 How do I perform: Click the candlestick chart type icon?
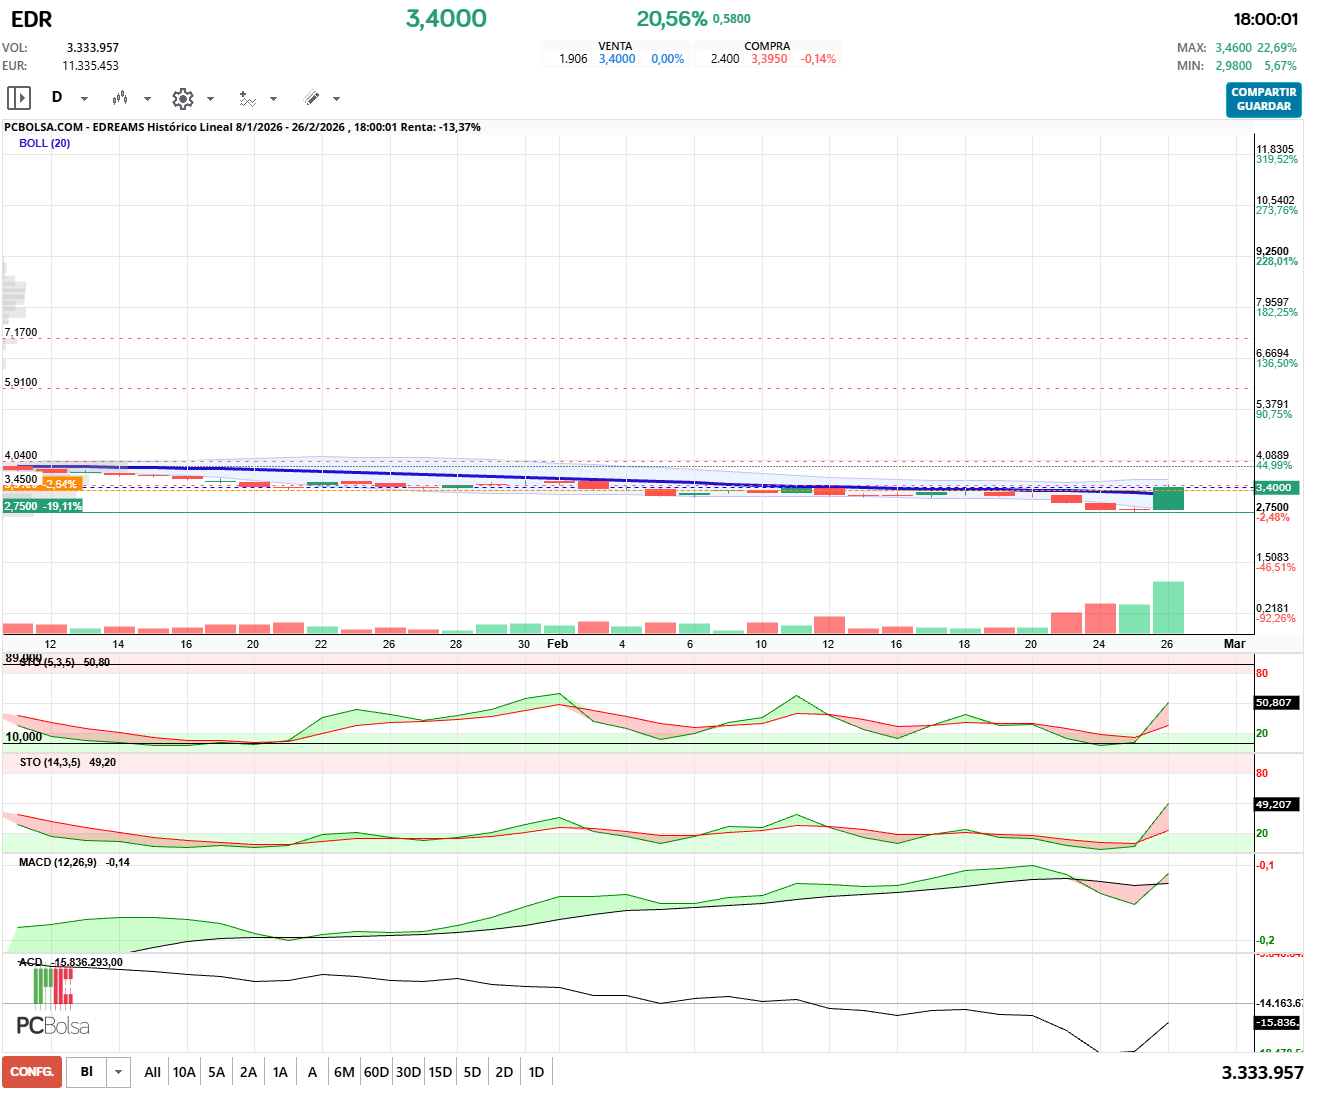[x=120, y=98]
